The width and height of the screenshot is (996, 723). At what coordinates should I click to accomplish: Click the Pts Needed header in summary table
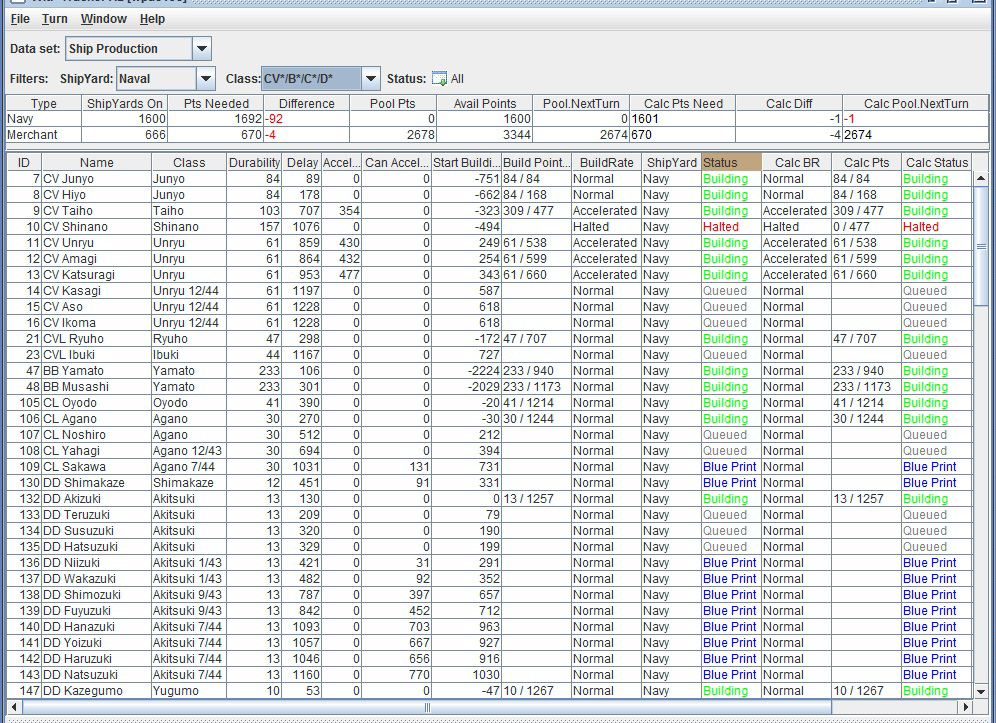tap(216, 104)
